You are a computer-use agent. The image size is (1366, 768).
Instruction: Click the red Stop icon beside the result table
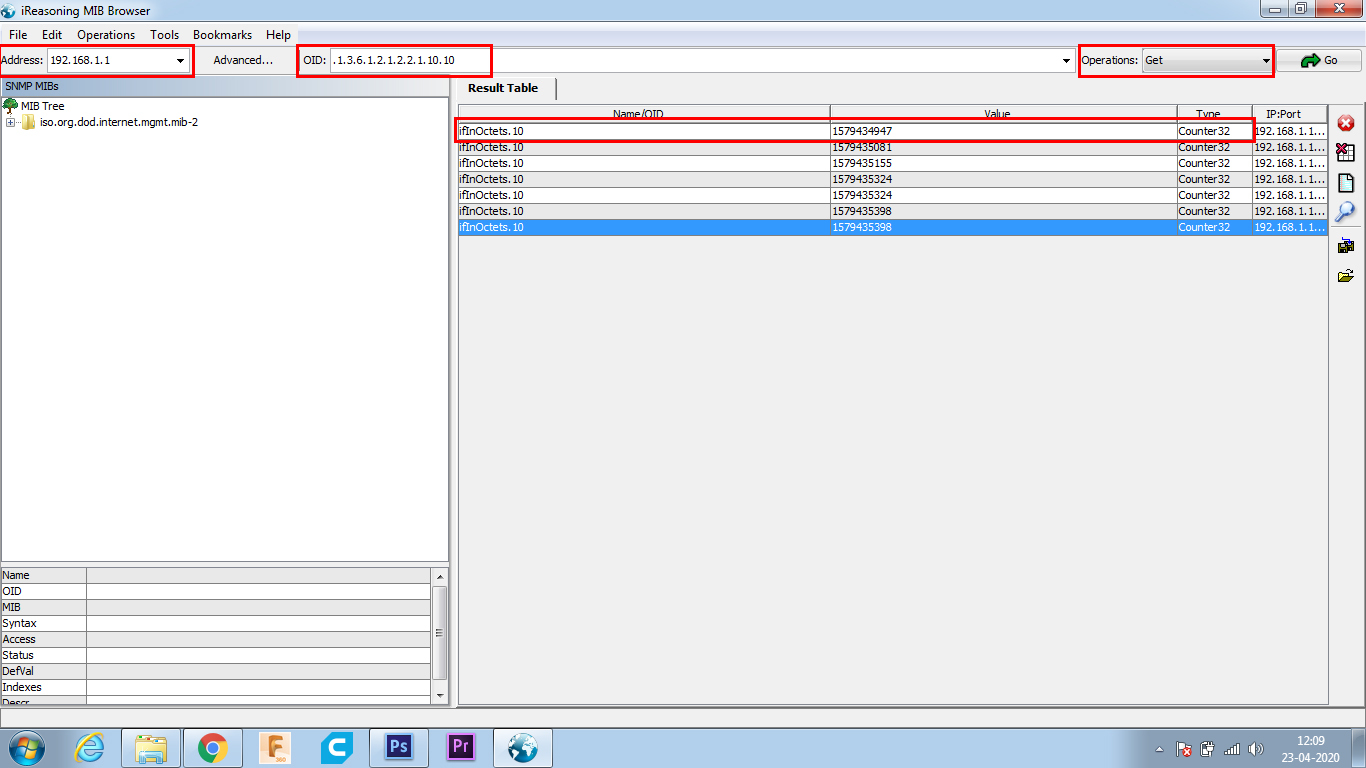tap(1346, 123)
